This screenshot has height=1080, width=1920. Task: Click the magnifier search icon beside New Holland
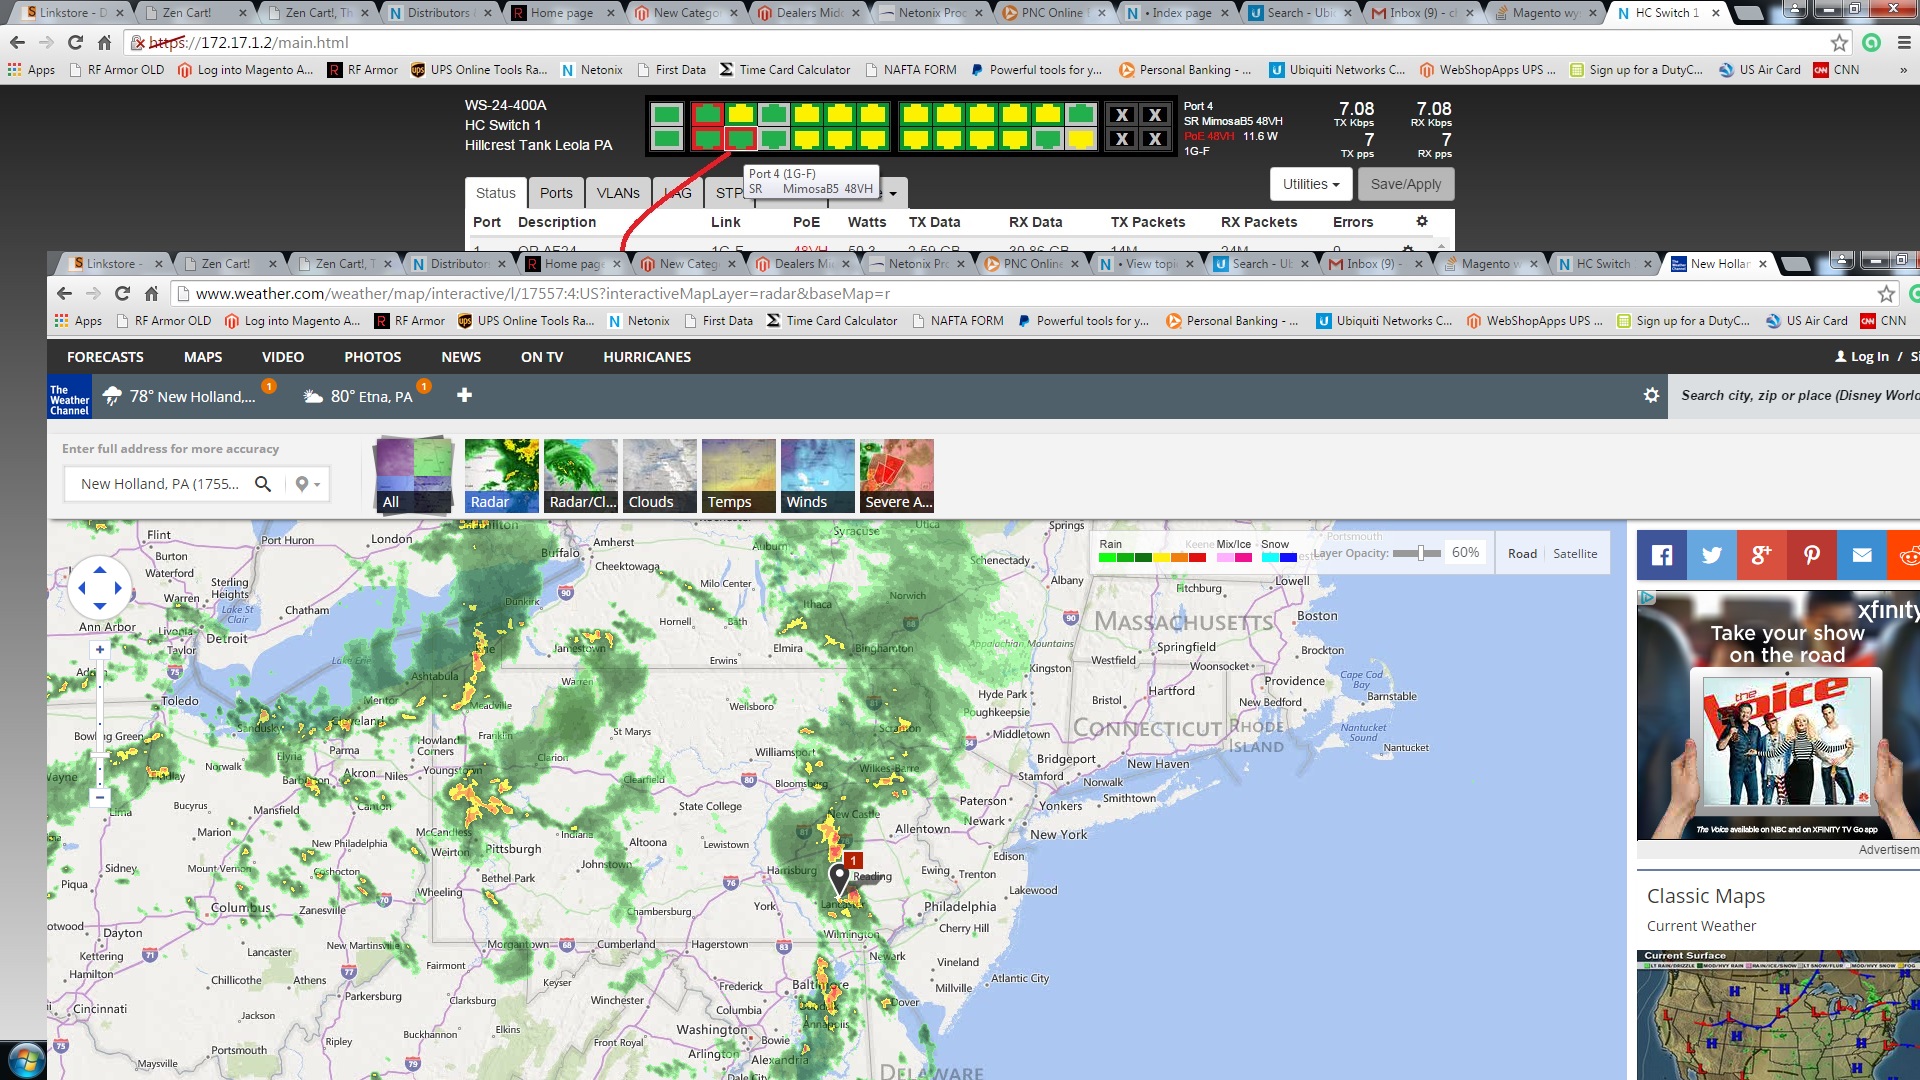[263, 484]
